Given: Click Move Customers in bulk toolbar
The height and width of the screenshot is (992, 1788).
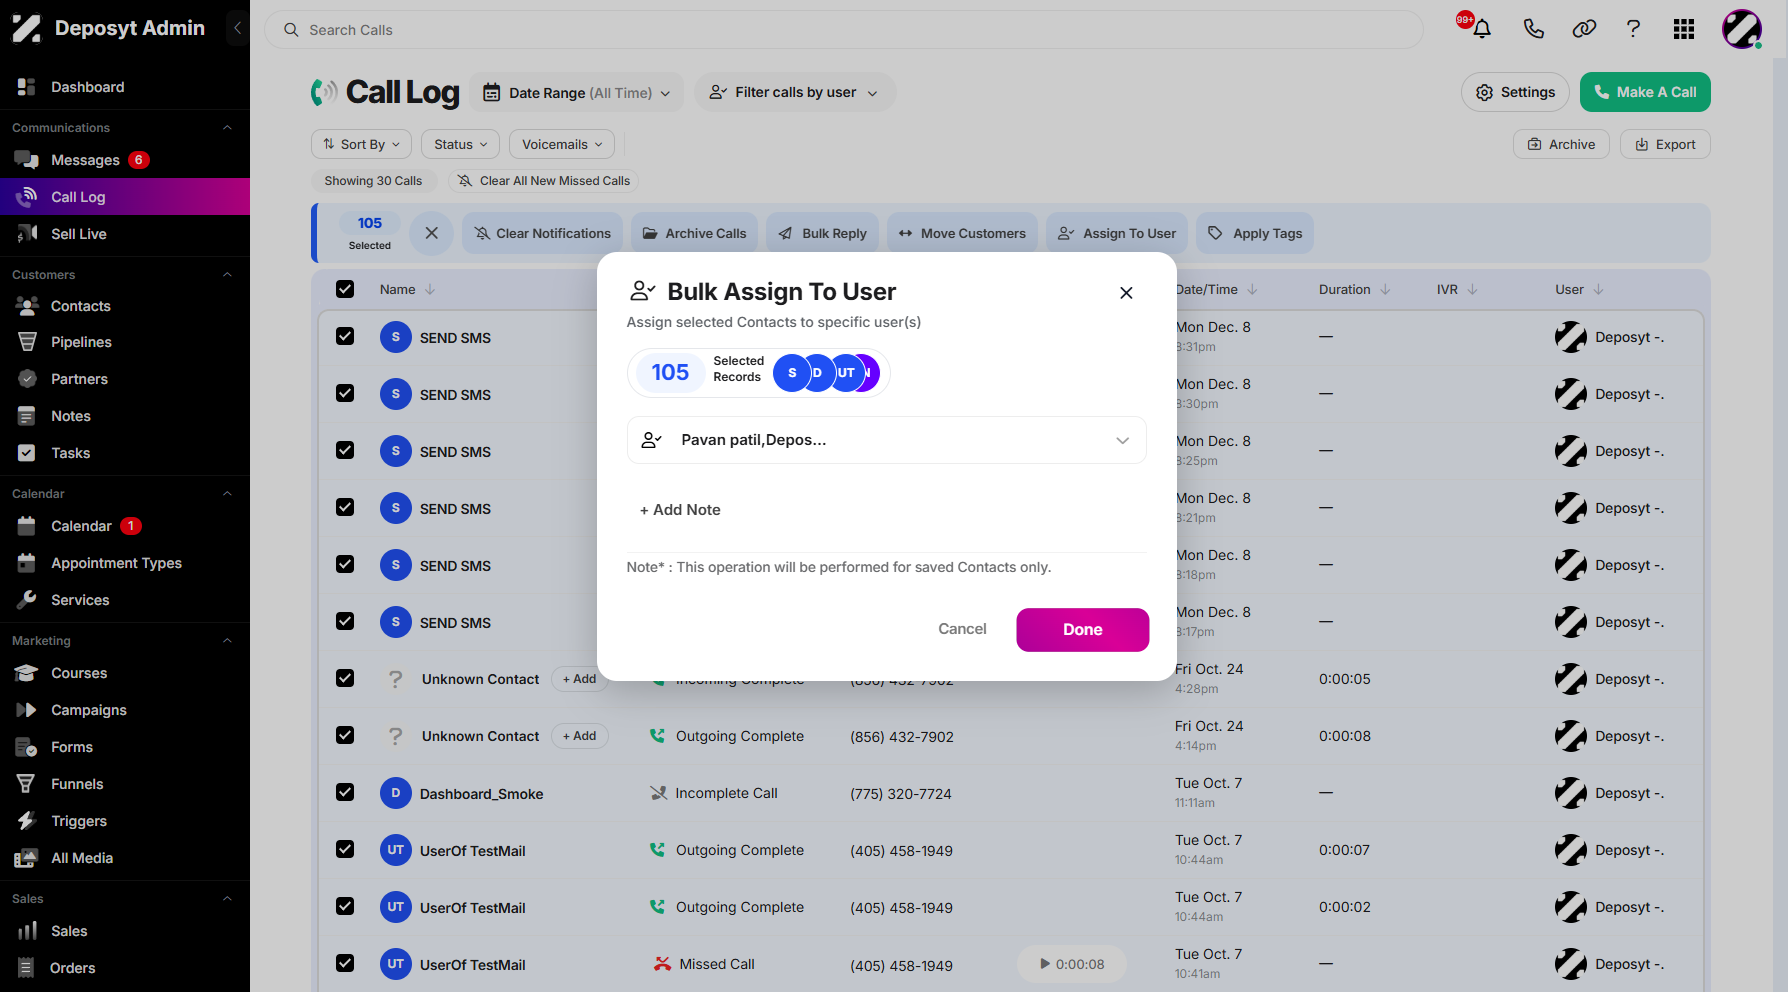Looking at the screenshot, I should pos(962,233).
